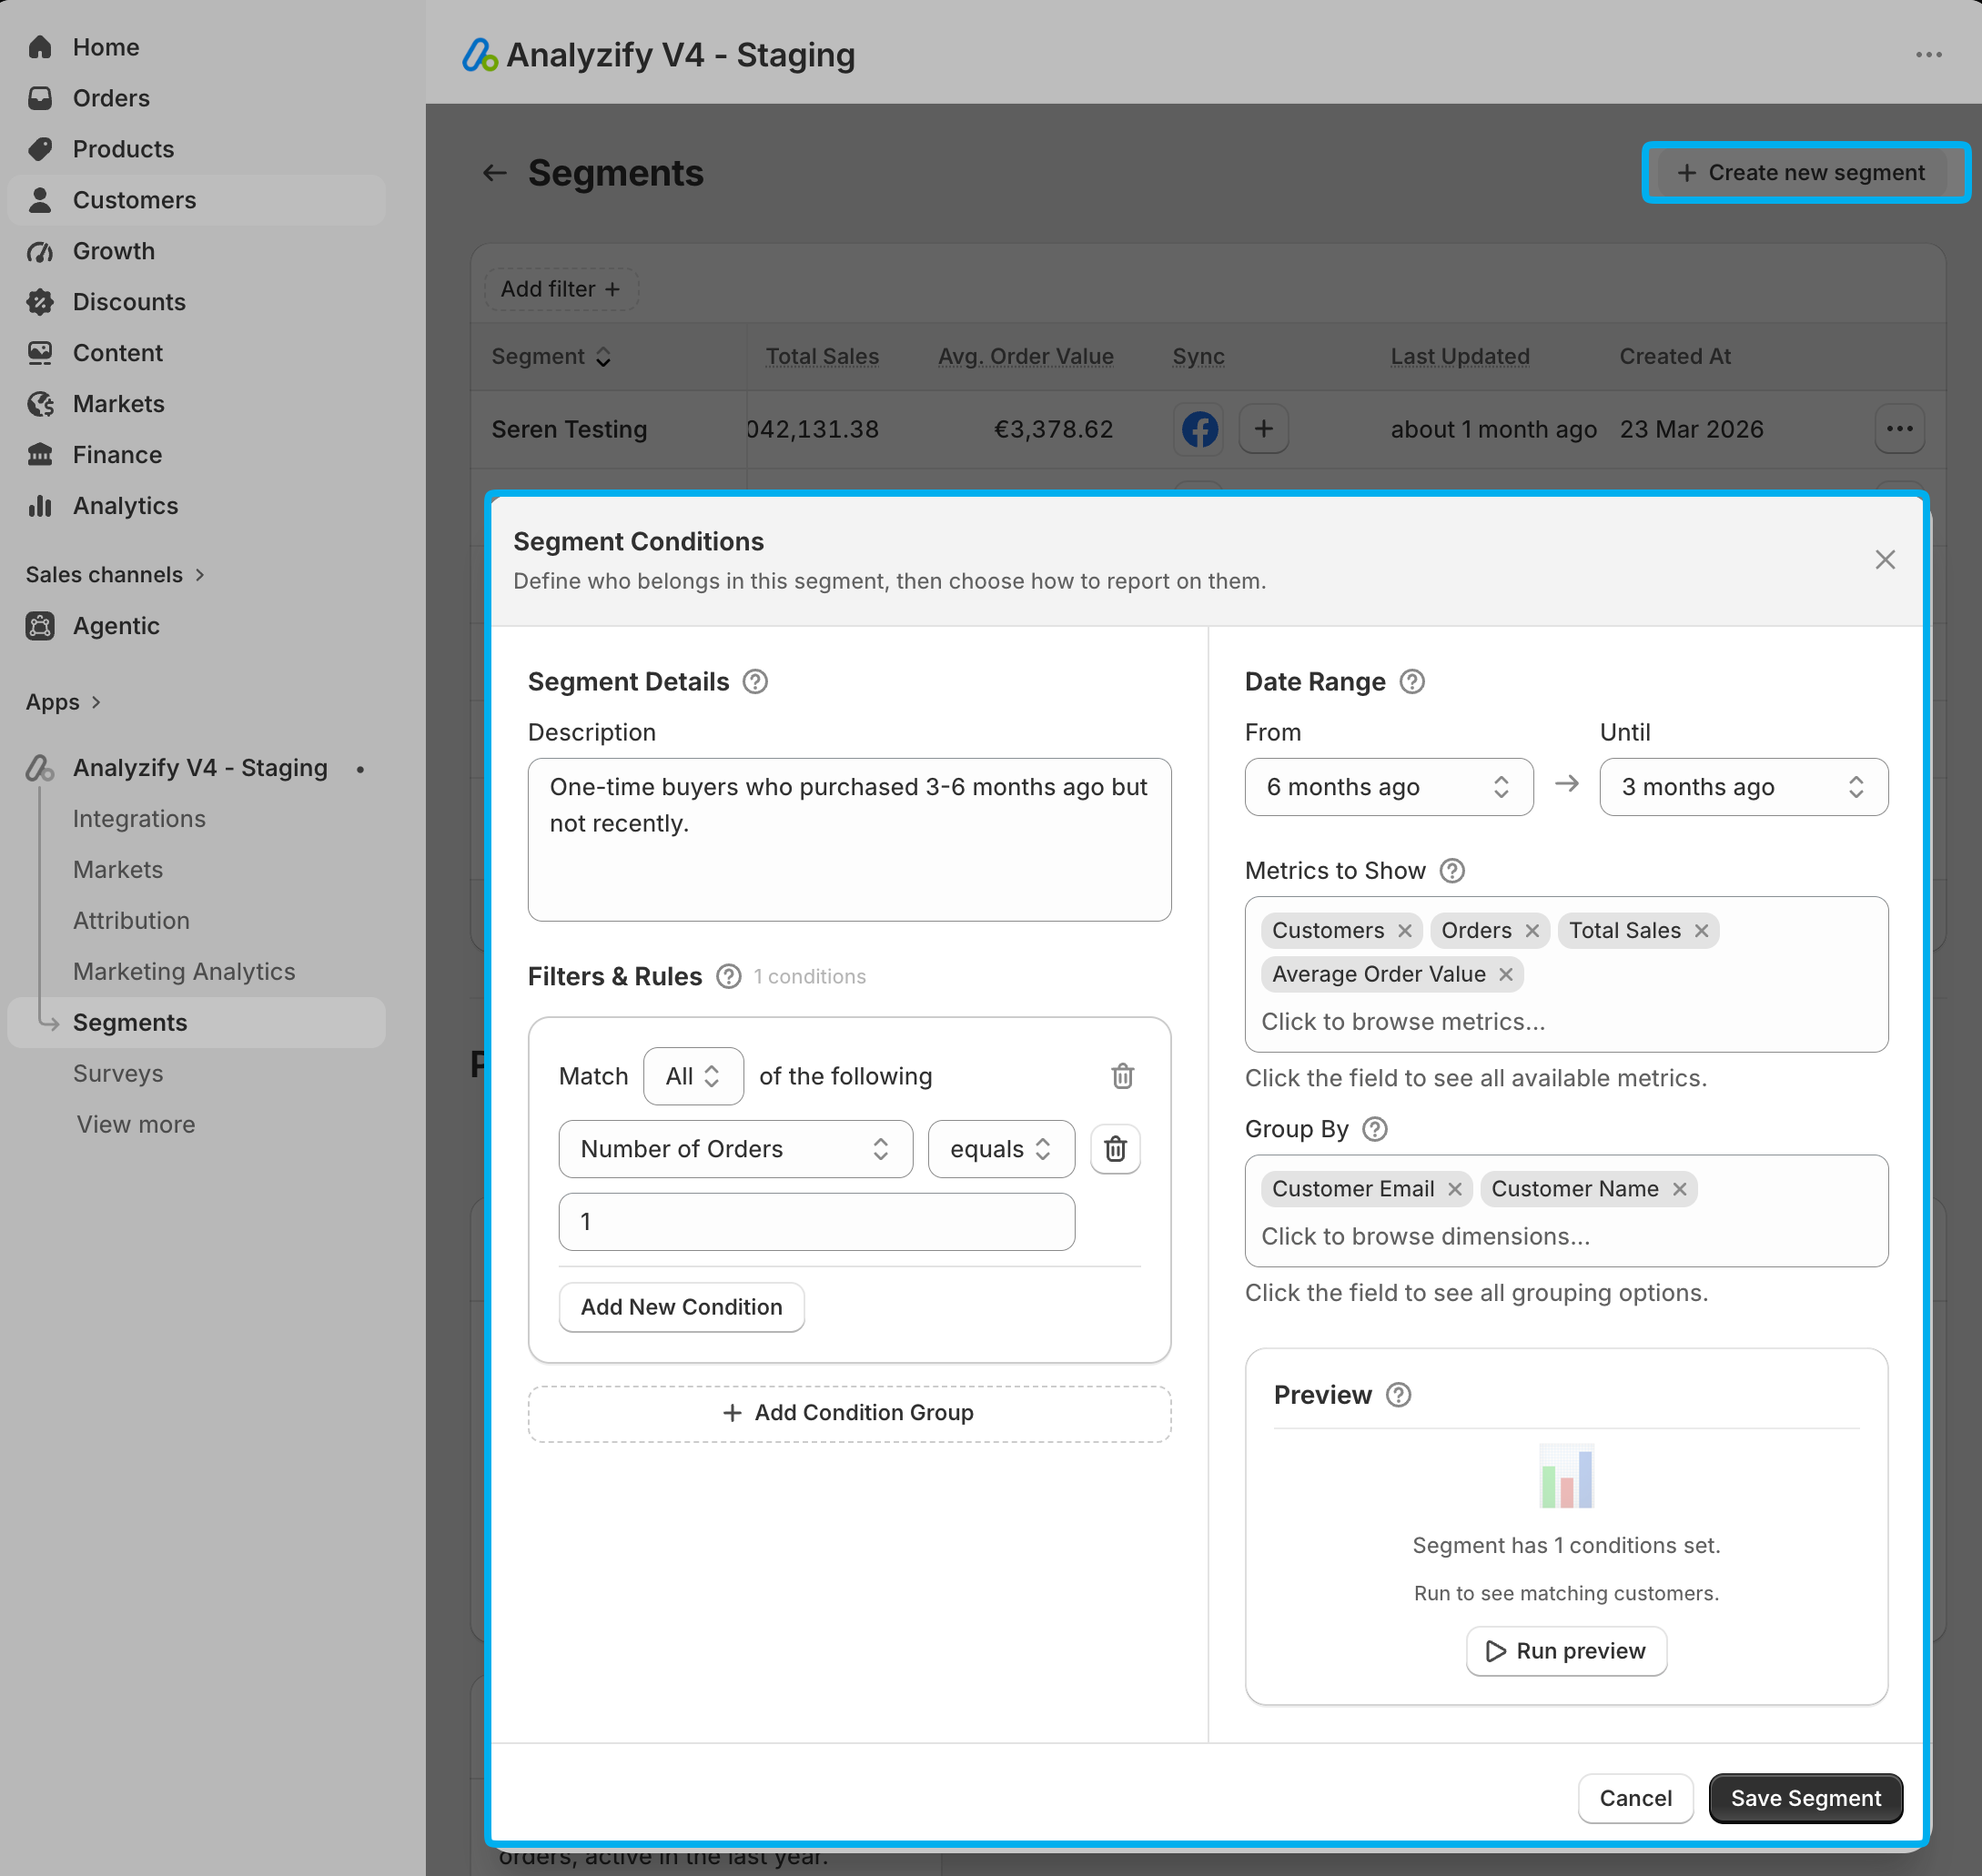Click the Total Sales column header

pos(822,357)
